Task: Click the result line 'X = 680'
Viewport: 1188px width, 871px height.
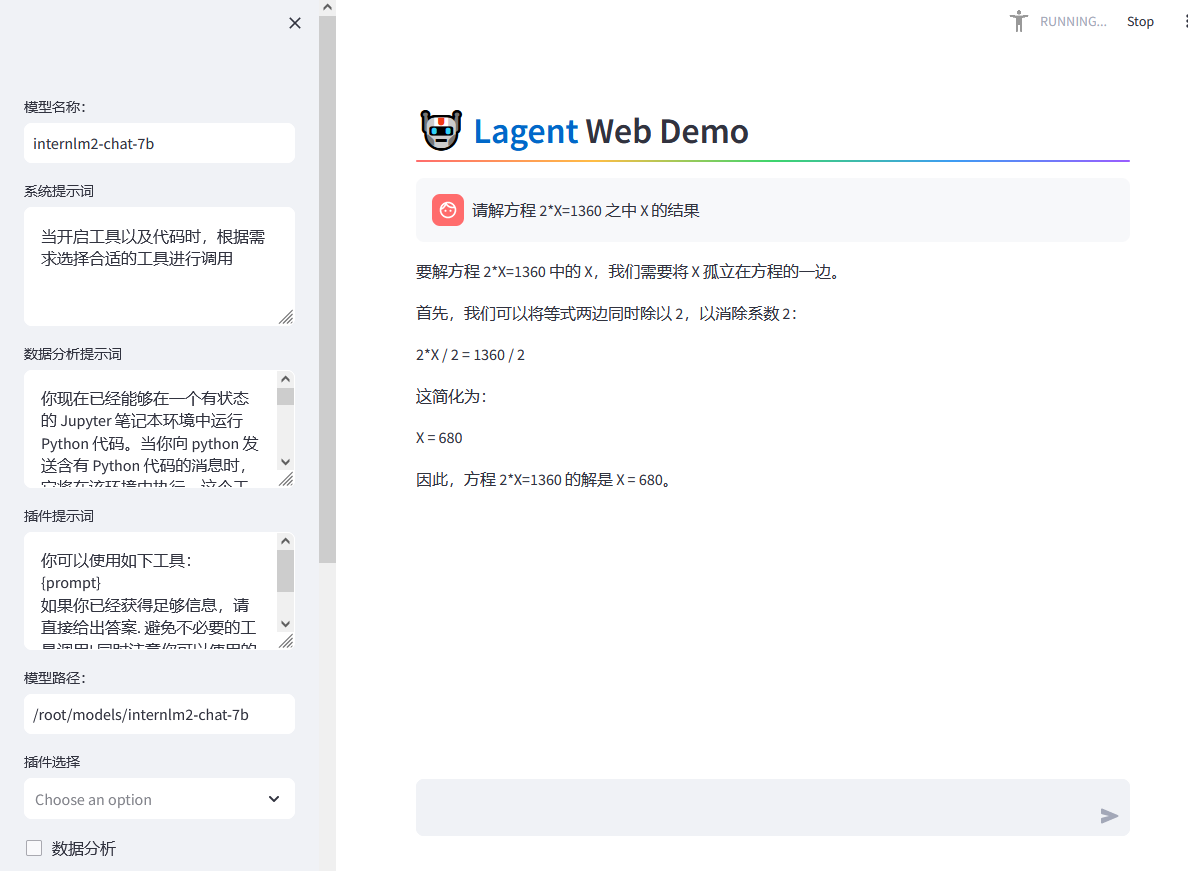Action: (x=439, y=438)
